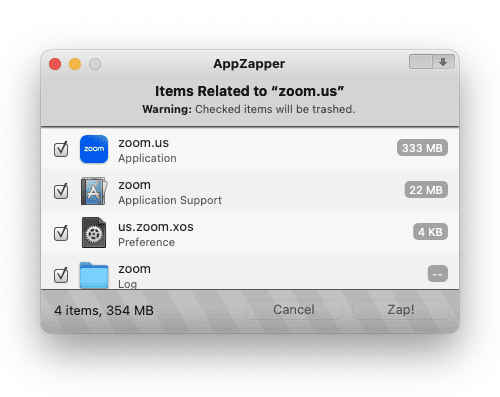This screenshot has height=397, width=500.
Task: Uncheck the zoom Application Support checkbox
Action: 61,191
